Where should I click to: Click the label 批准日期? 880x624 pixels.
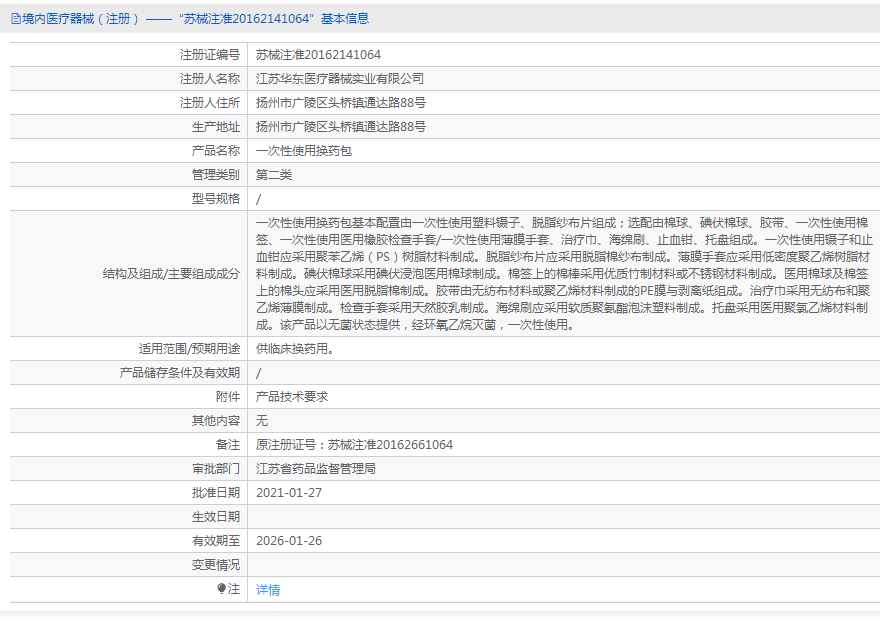click(x=216, y=493)
